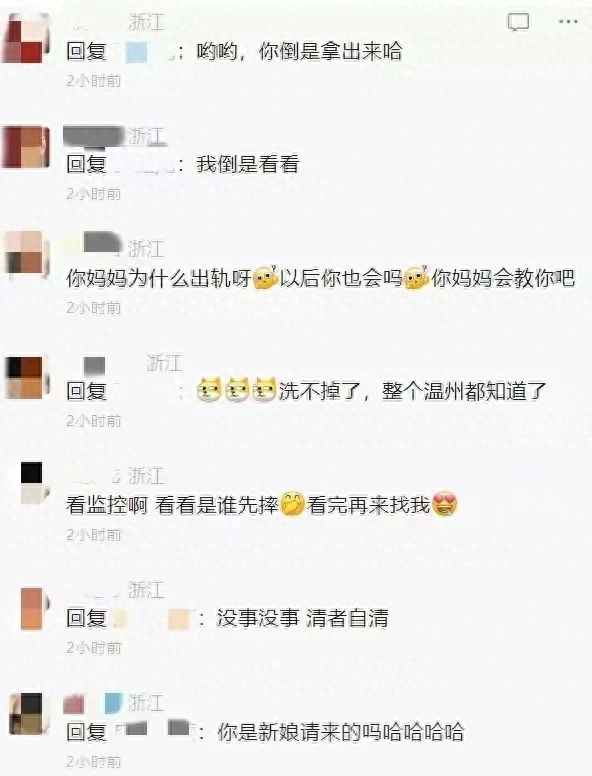The width and height of the screenshot is (592, 776).
Task: Select the comment text 哟哟，你倒是拿出来哈
Action: 299,51
